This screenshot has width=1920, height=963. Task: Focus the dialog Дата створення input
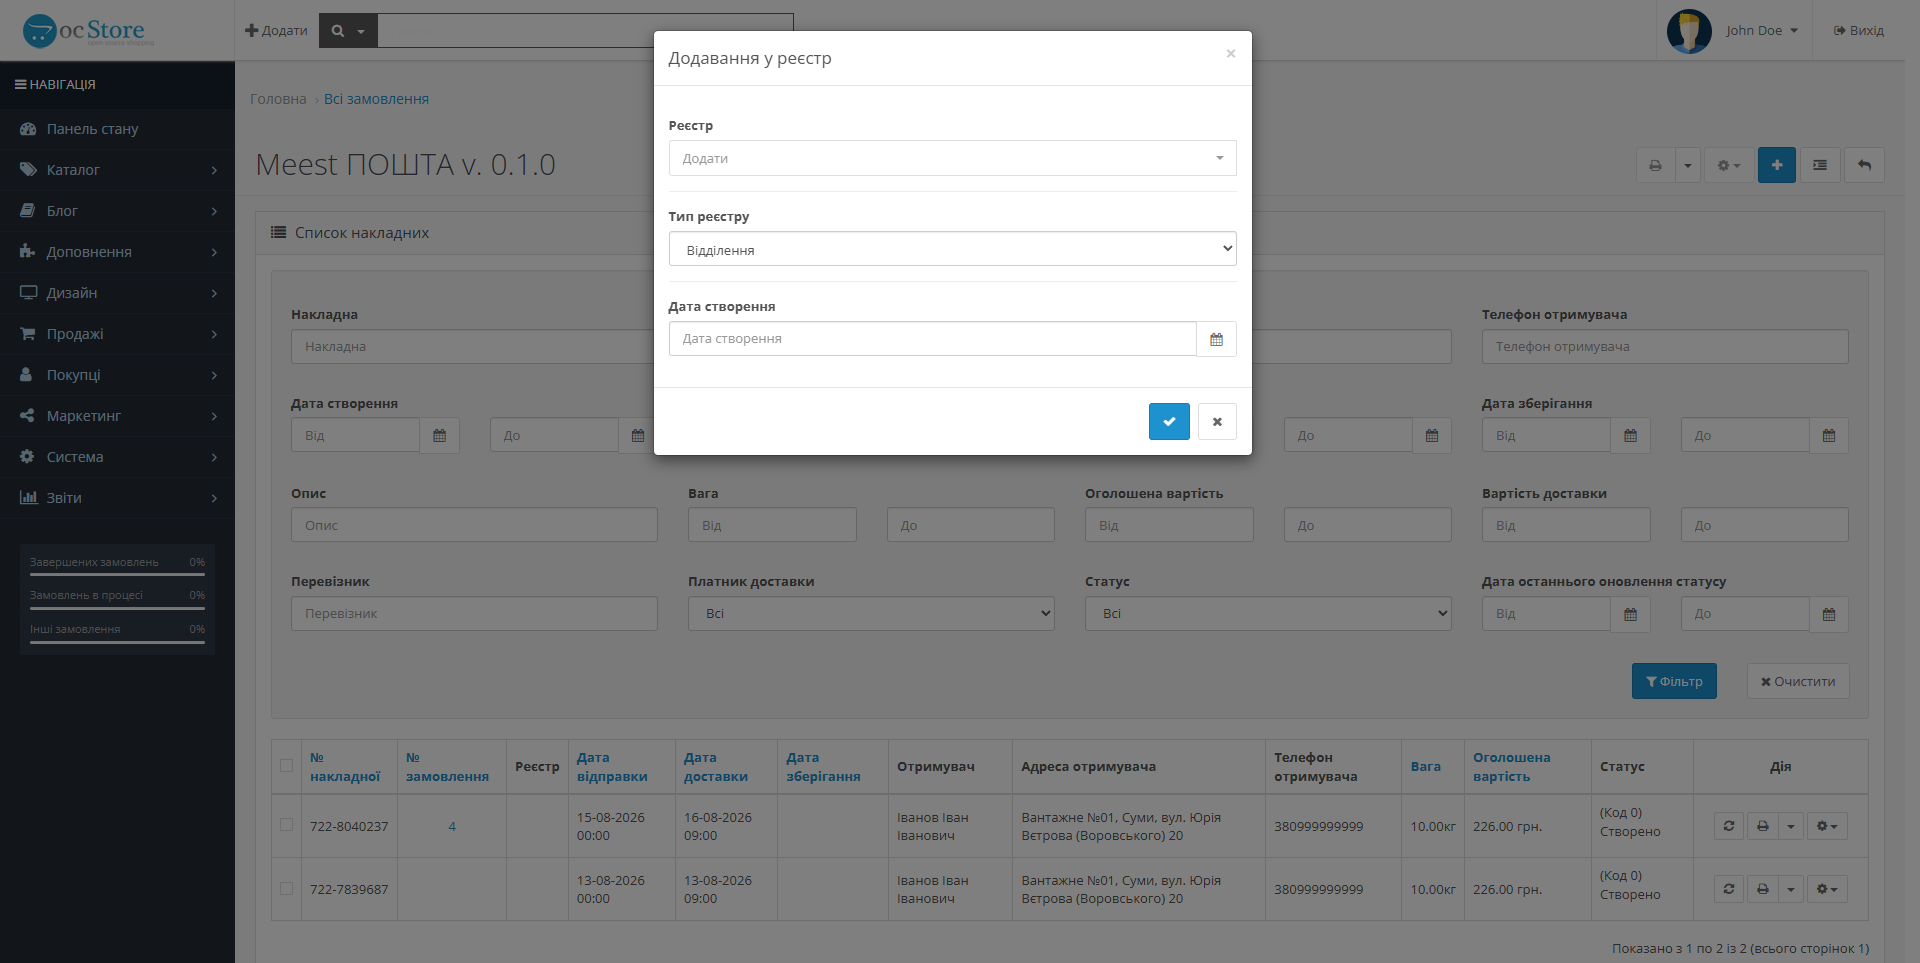click(x=932, y=339)
